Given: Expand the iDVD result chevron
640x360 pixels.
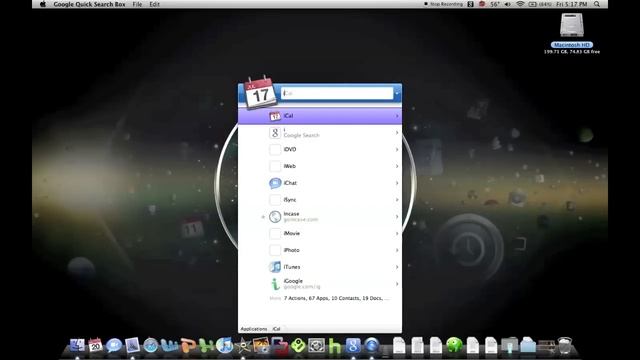Looking at the screenshot, I should (x=397, y=149).
